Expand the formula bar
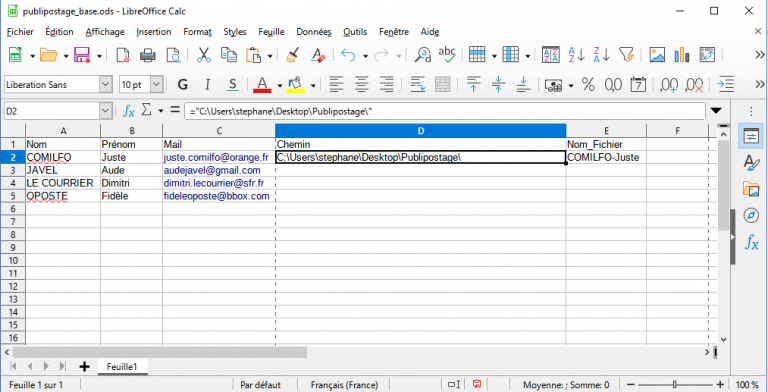The height and width of the screenshot is (392, 768). 717,111
